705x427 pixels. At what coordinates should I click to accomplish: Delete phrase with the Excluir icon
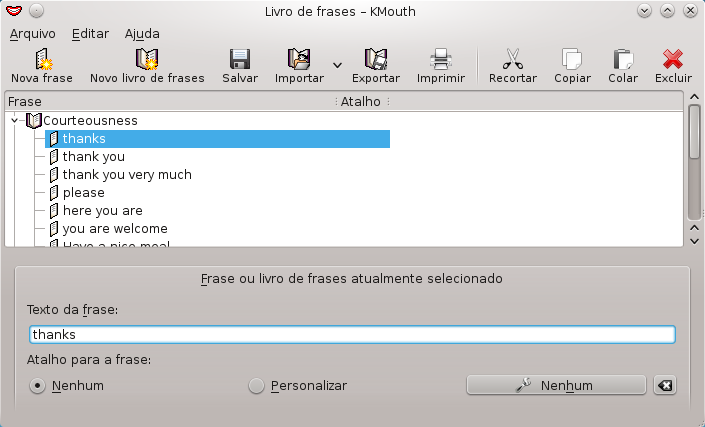tap(673, 60)
